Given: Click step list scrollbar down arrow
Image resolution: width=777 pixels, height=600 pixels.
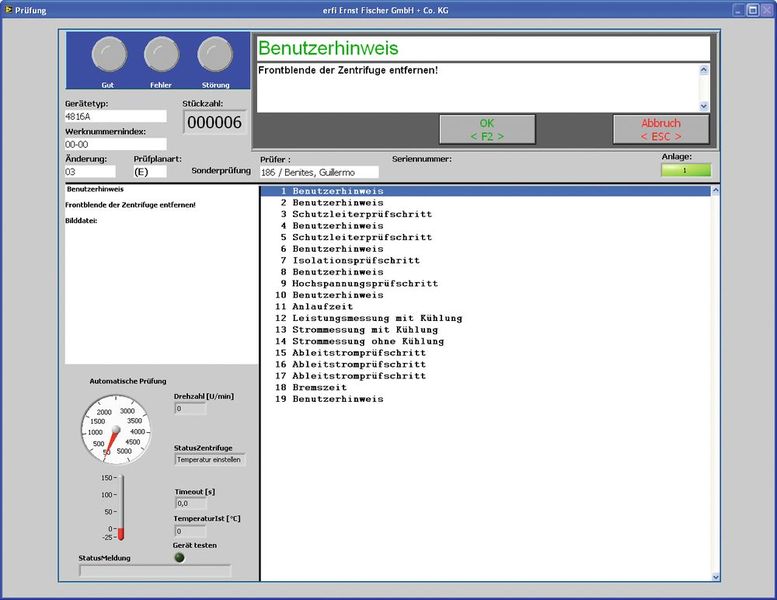Looking at the screenshot, I should pyautogui.click(x=715, y=577).
